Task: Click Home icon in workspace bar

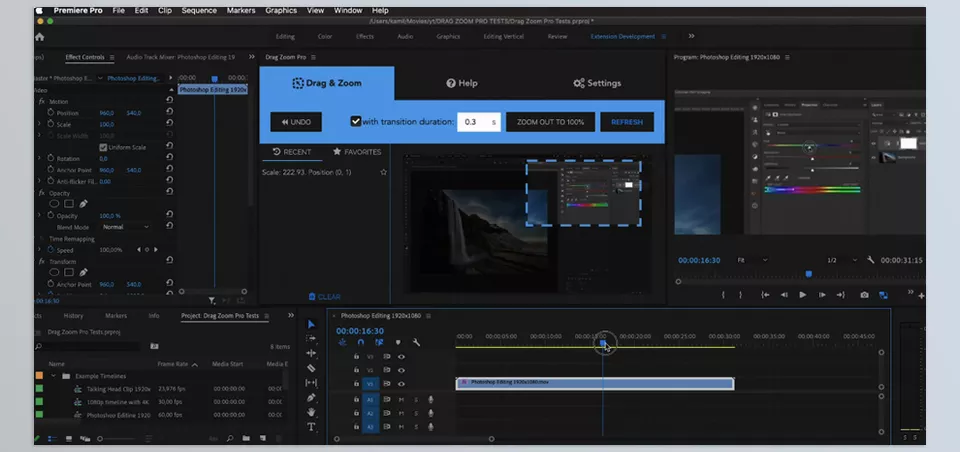Action: 40,37
